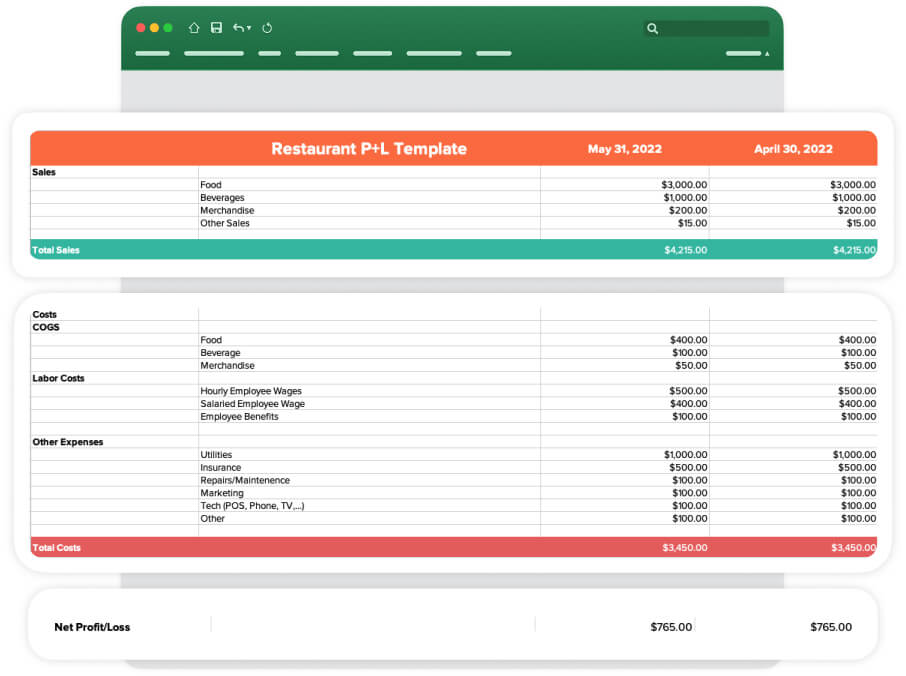Click the Beverages row label
Viewport: 906px width, 676px height.
click(x=222, y=198)
